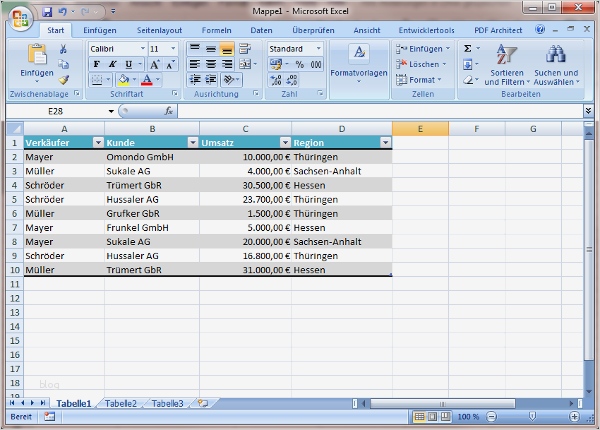The image size is (600, 430).
Task: Click the Name Box showing E28
Action: pos(55,111)
